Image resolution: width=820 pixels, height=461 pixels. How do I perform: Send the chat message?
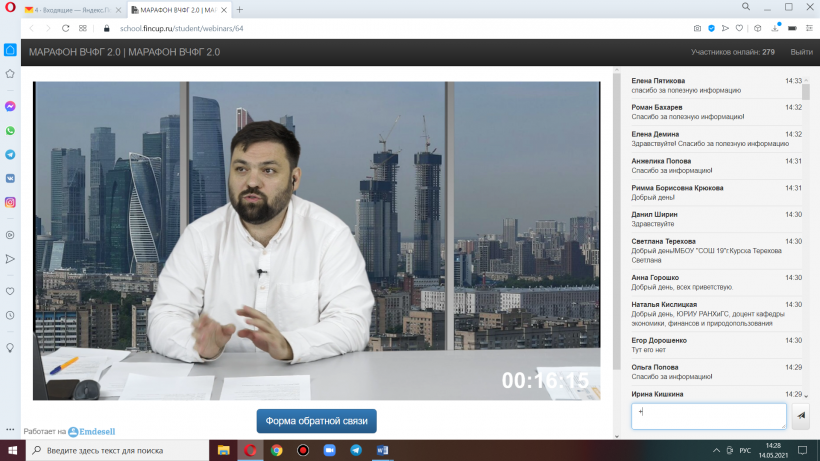(x=801, y=416)
